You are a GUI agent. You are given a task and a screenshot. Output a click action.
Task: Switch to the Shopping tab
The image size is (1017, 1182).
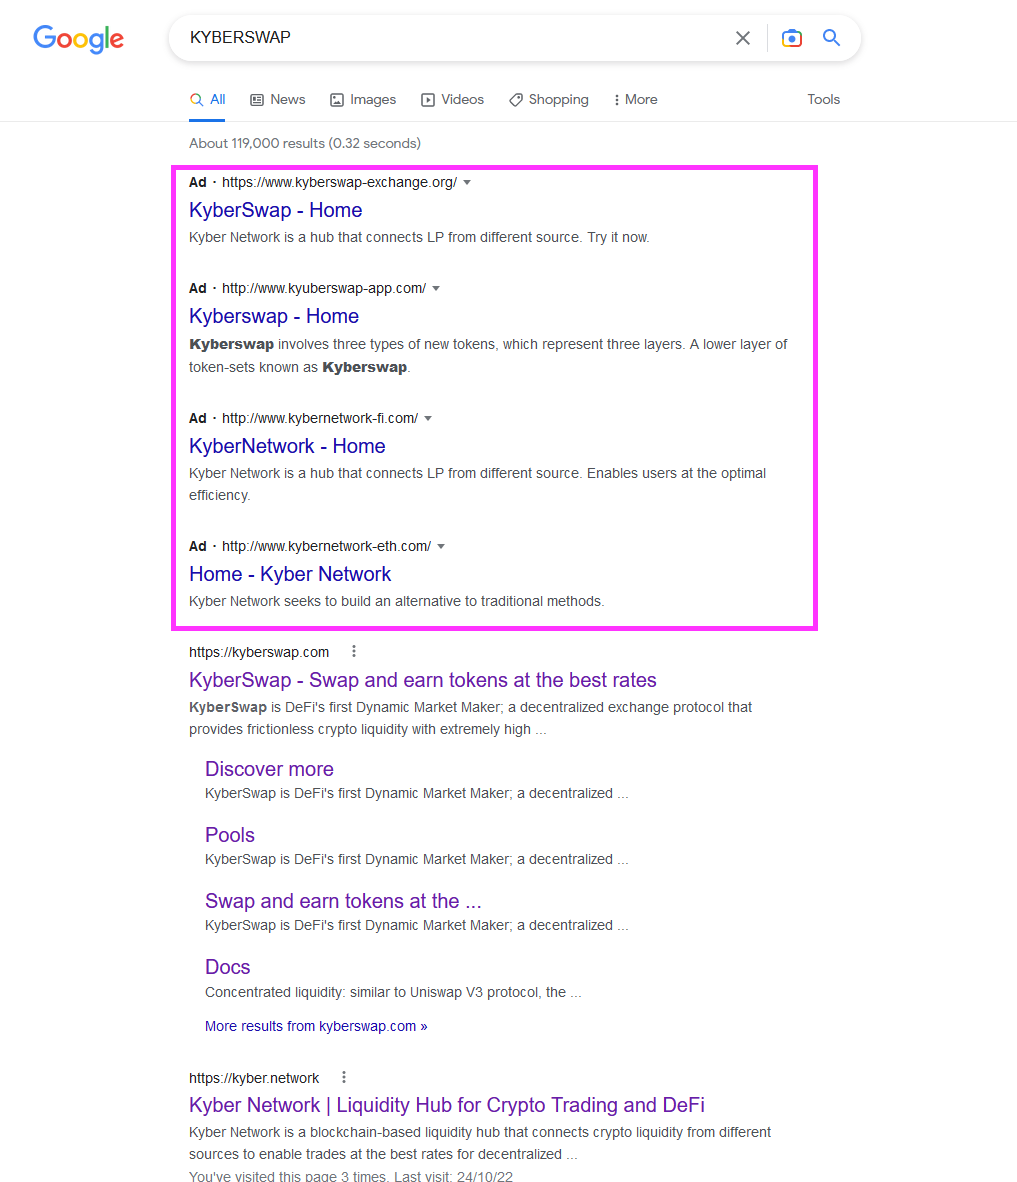(x=548, y=100)
